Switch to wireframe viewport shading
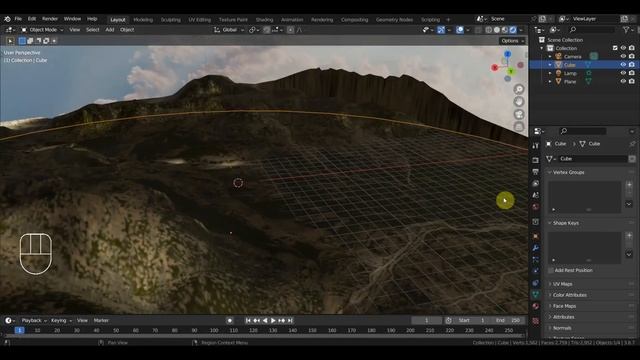The height and width of the screenshot is (360, 640). [489, 30]
